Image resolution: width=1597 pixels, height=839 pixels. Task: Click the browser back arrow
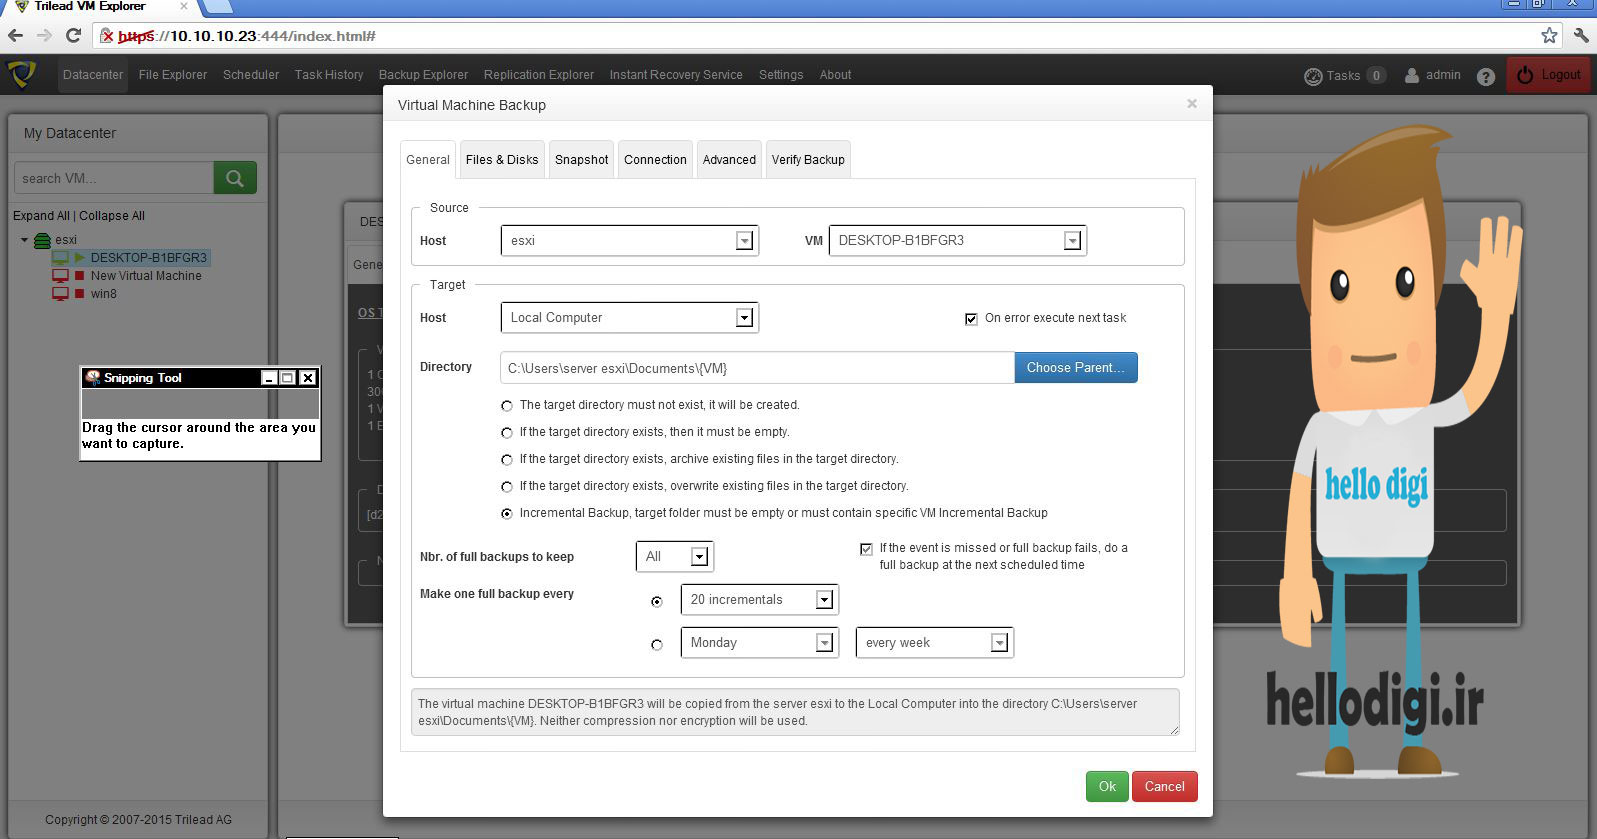point(16,36)
